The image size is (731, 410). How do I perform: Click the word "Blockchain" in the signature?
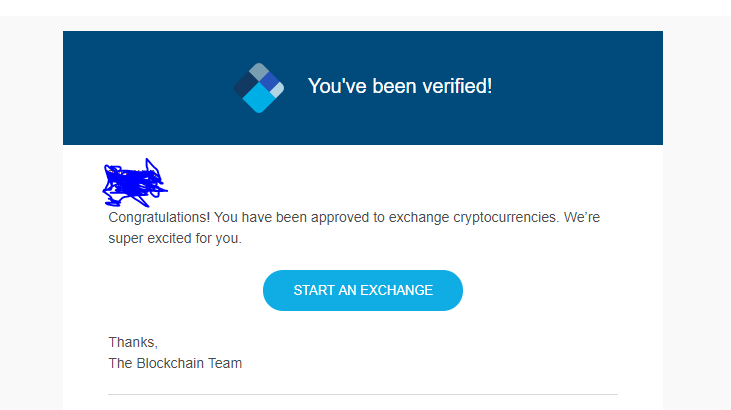pos(170,363)
